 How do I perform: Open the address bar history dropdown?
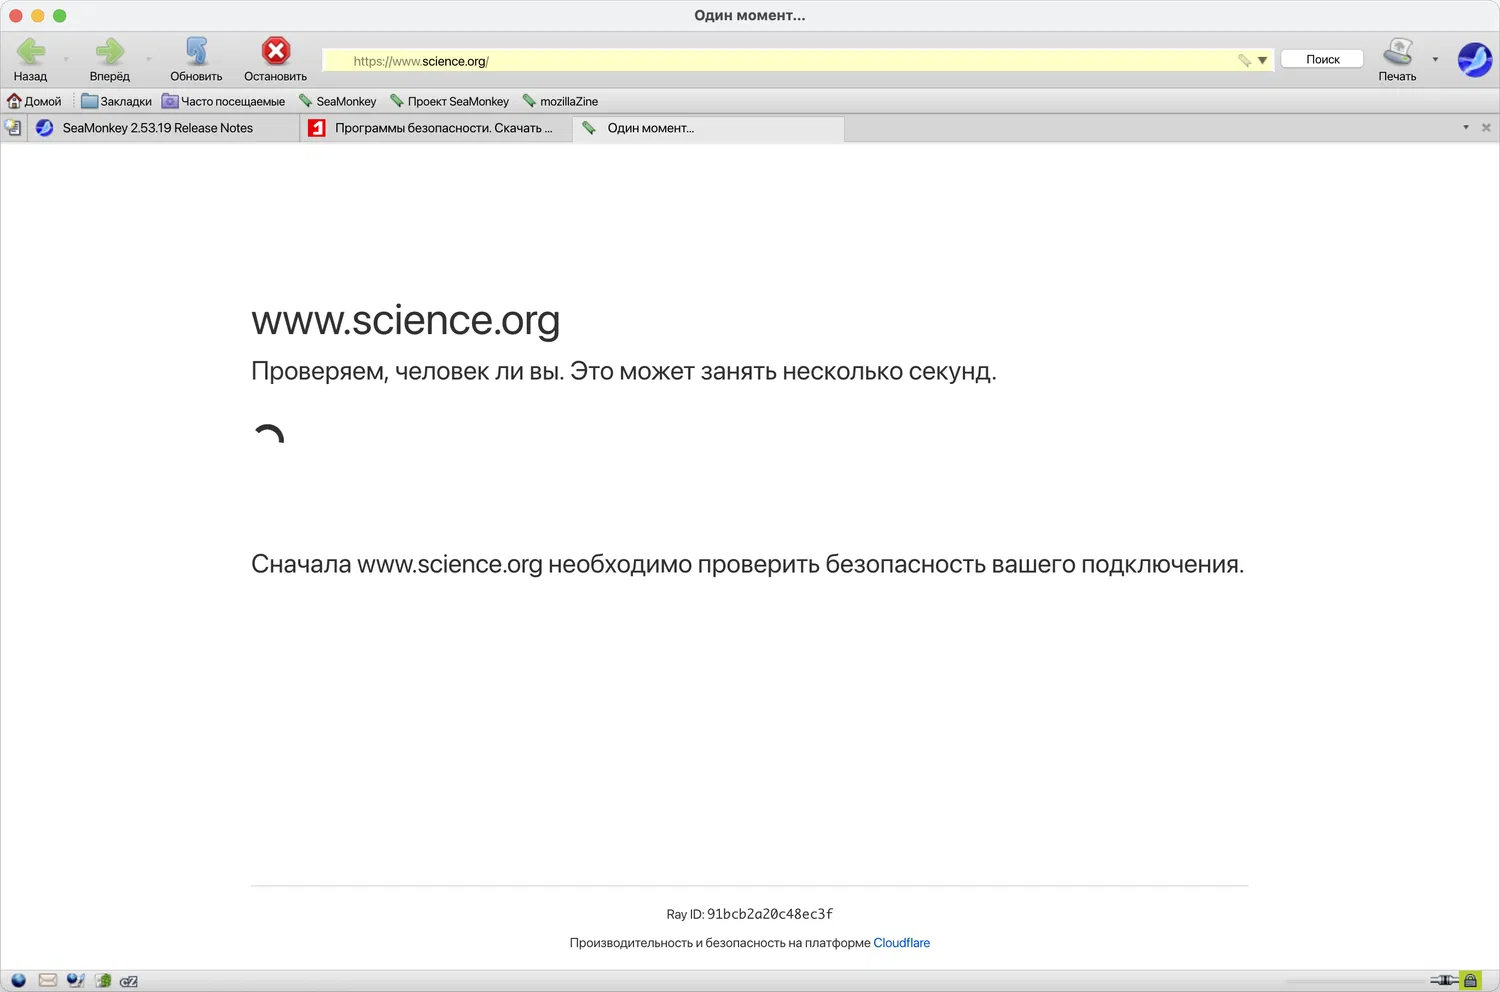(1263, 61)
